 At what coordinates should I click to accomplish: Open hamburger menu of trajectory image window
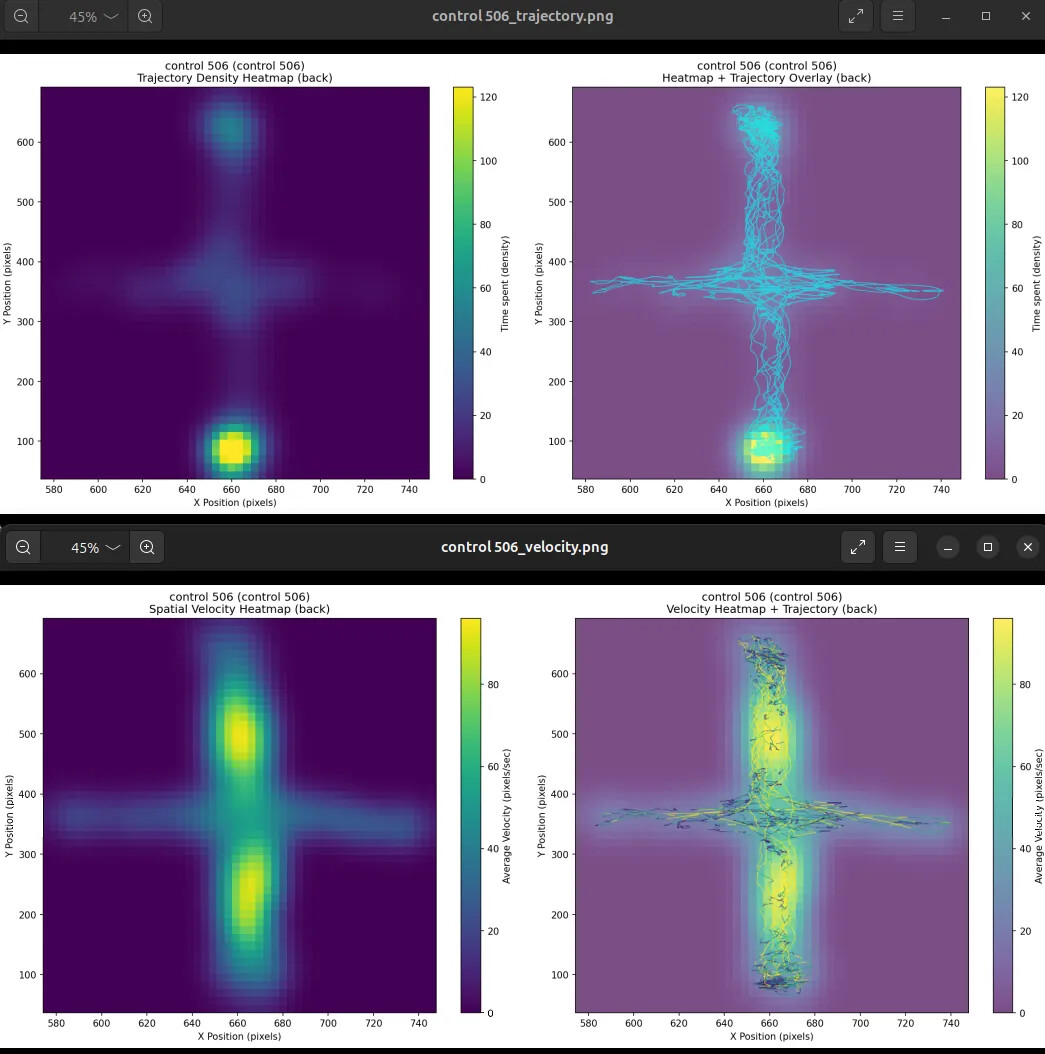click(x=898, y=16)
